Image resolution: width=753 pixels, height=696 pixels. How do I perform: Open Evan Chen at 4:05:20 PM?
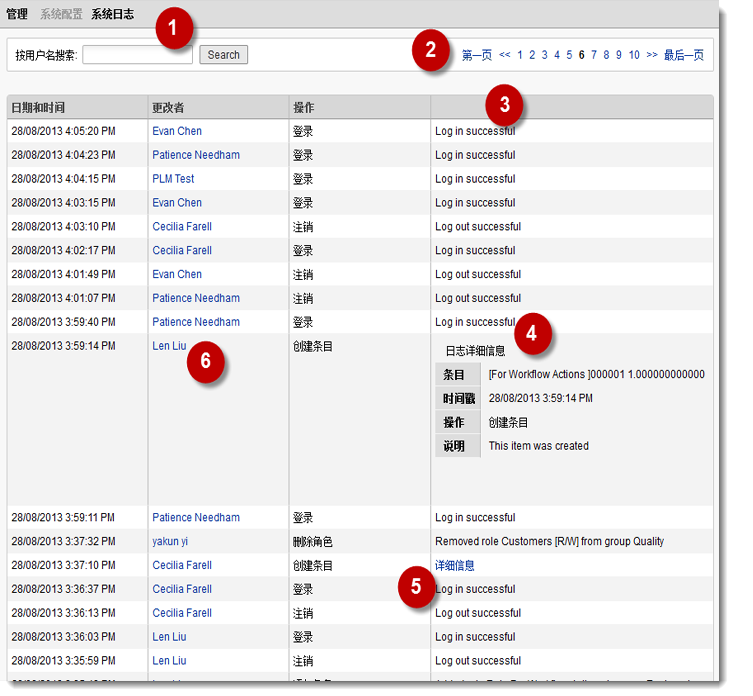coord(177,131)
